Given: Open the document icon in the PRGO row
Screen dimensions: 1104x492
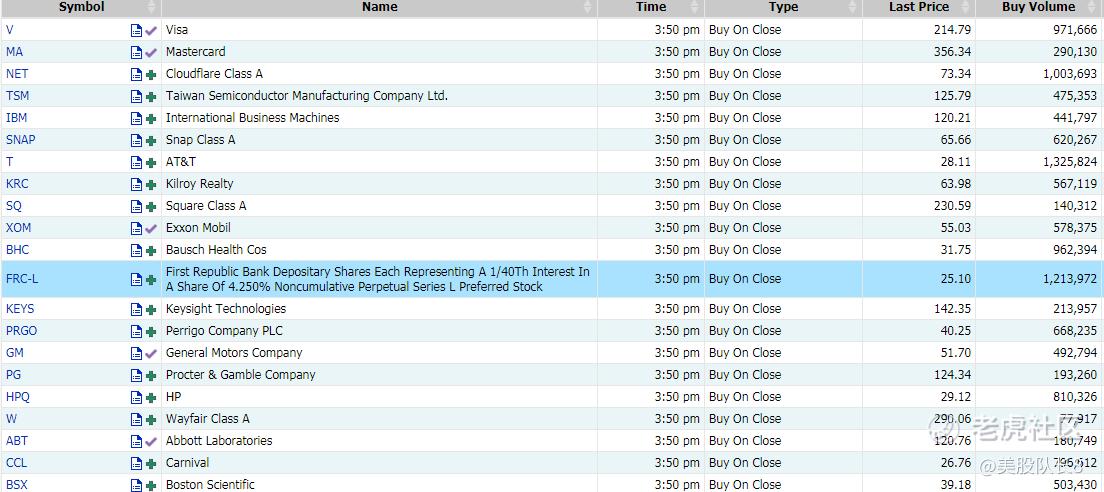Looking at the screenshot, I should [136, 332].
